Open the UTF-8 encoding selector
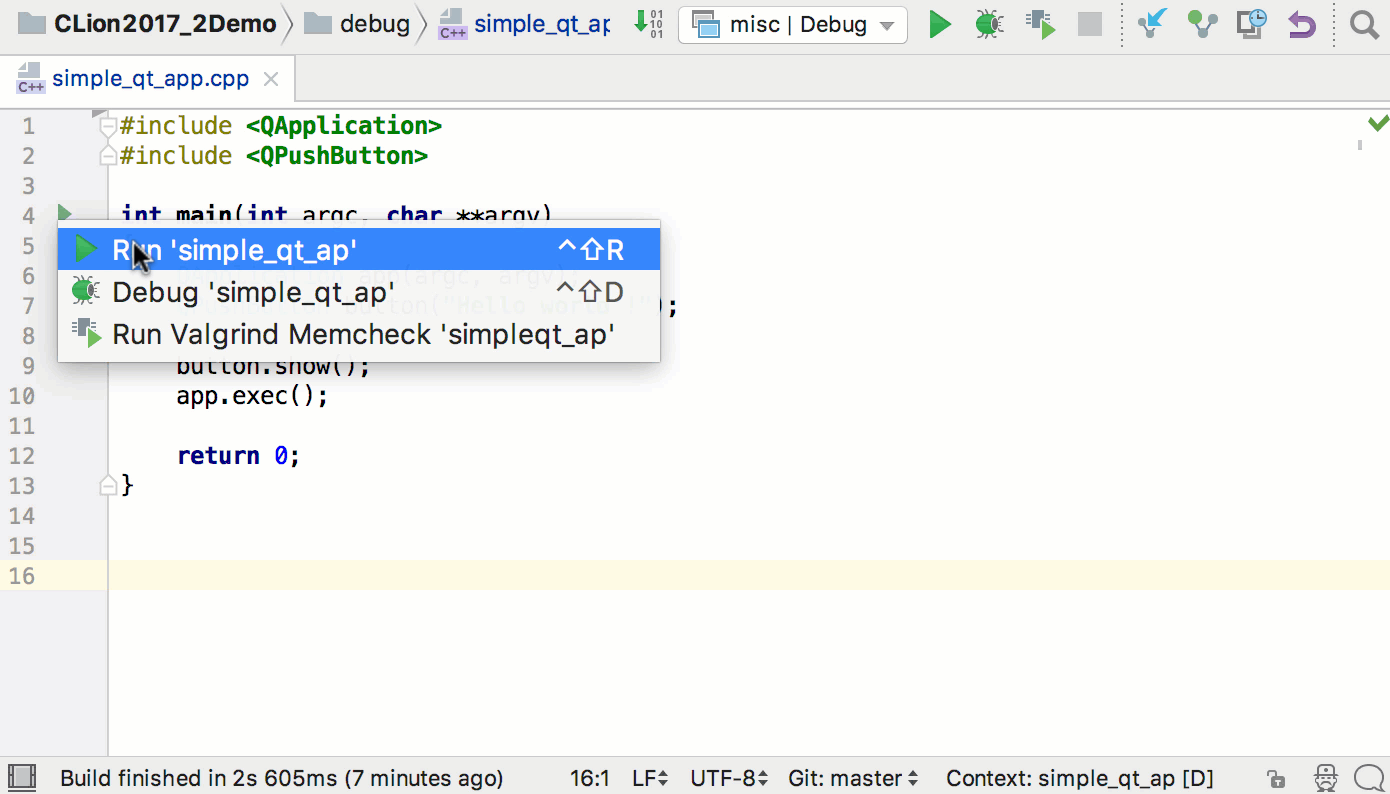This screenshot has width=1390, height=794. click(x=729, y=778)
